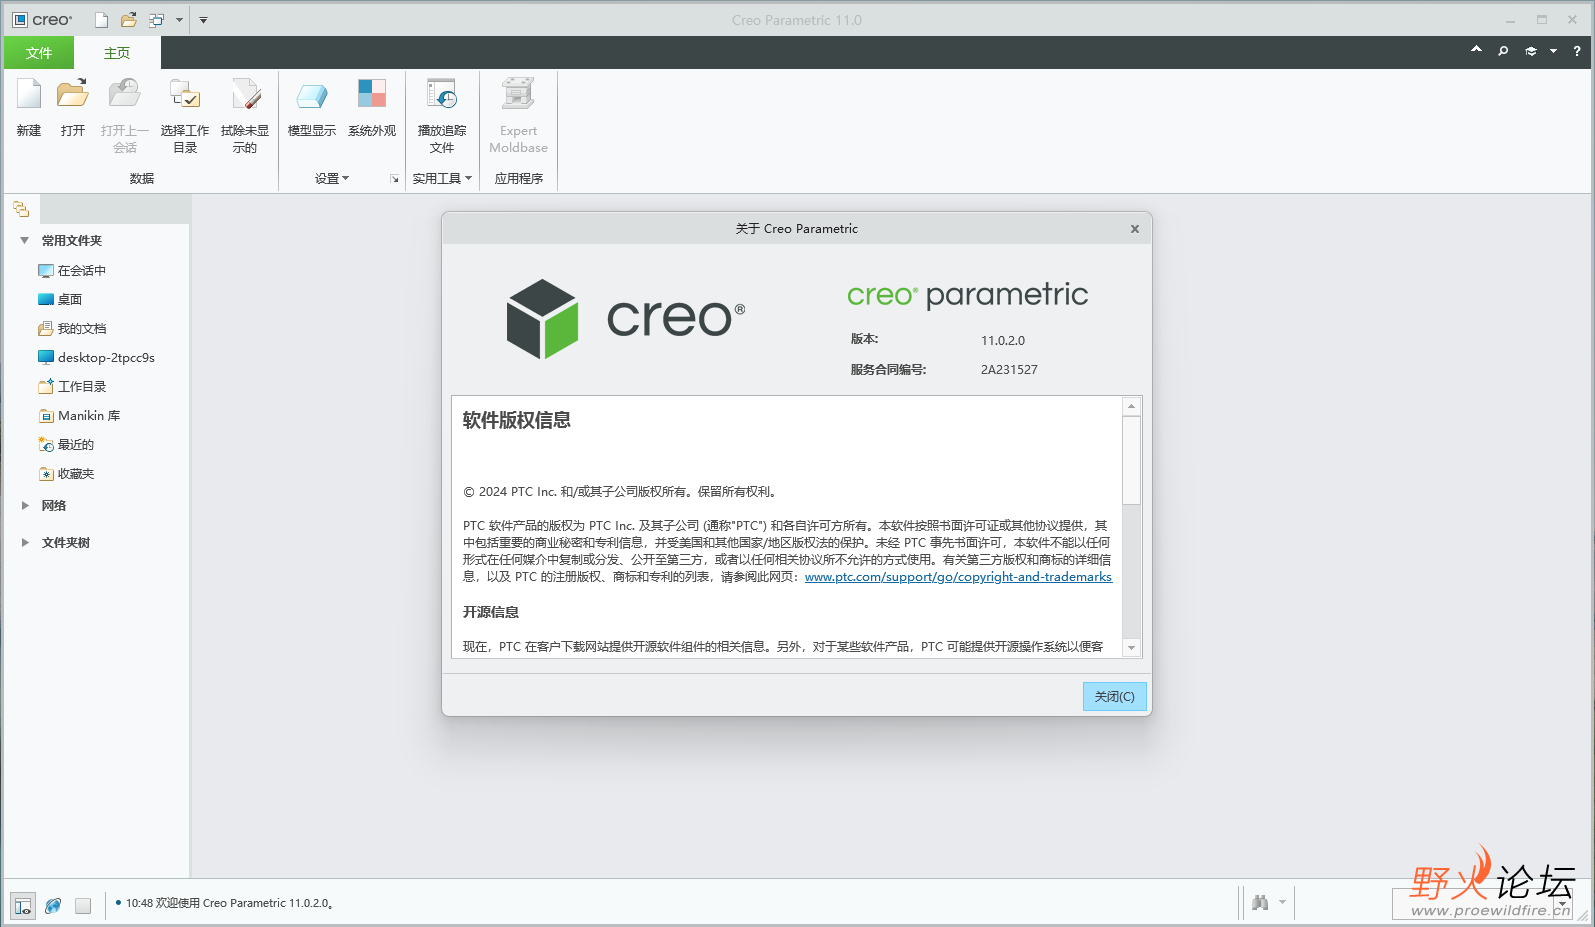Image resolution: width=1595 pixels, height=927 pixels.
Task: Click the Creo logo icon in the title bar
Action: tap(19, 20)
